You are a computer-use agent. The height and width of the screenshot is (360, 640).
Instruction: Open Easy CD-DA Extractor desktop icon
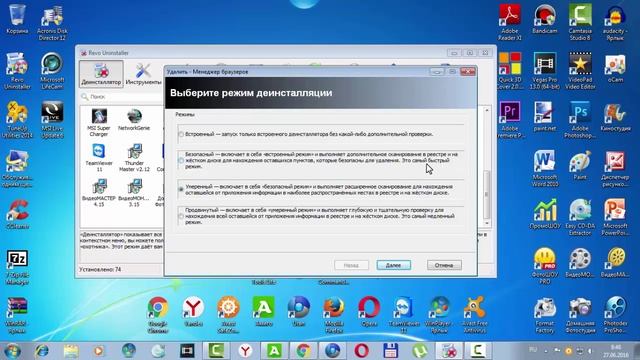(x=580, y=218)
